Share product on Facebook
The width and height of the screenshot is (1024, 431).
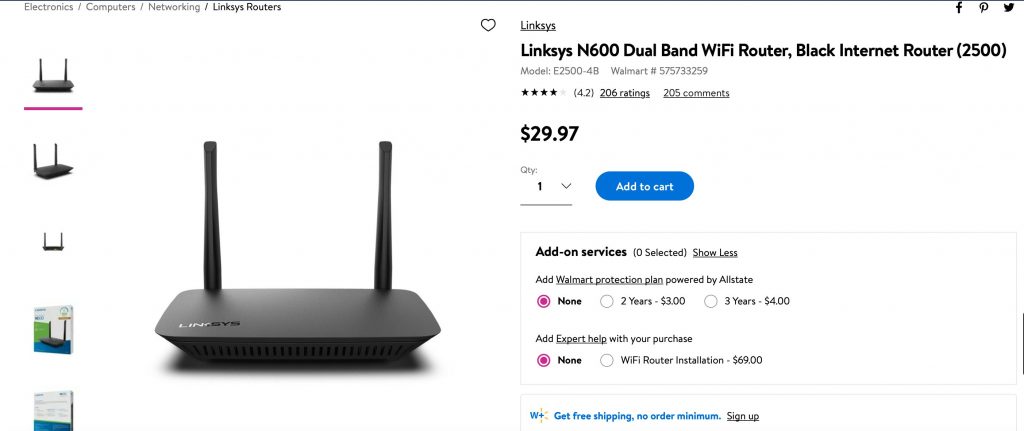(959, 7)
